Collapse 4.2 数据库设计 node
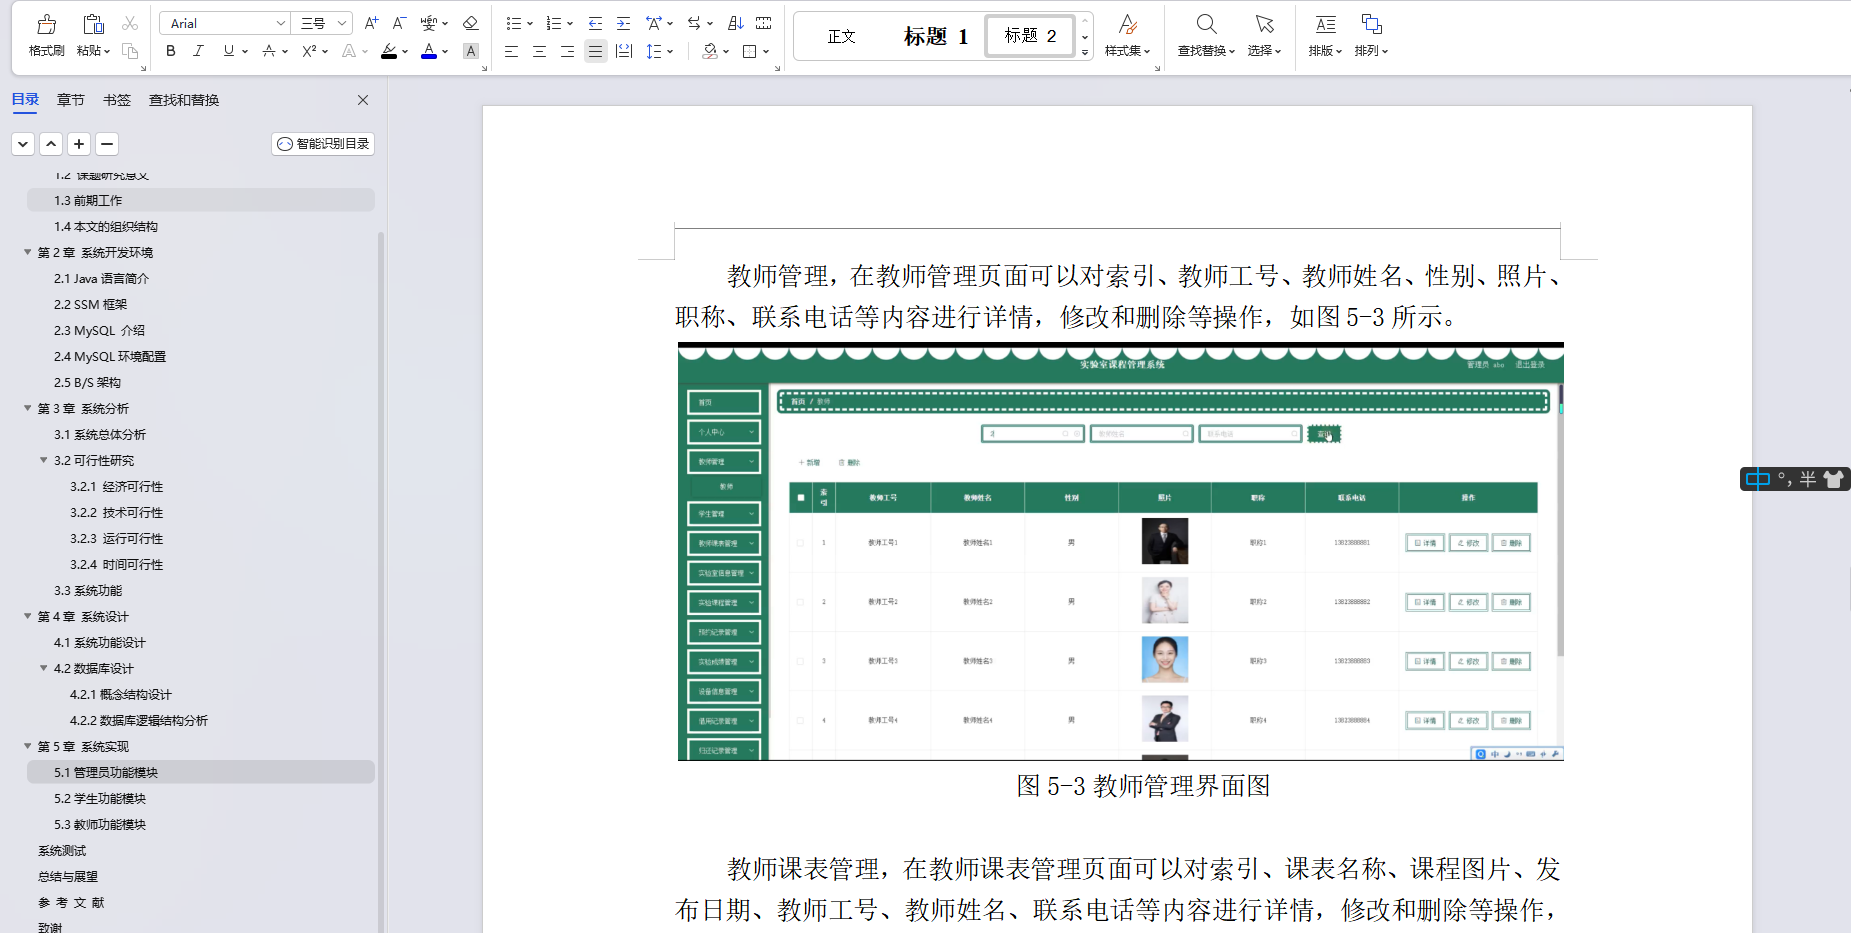The image size is (1851, 933). 44,668
